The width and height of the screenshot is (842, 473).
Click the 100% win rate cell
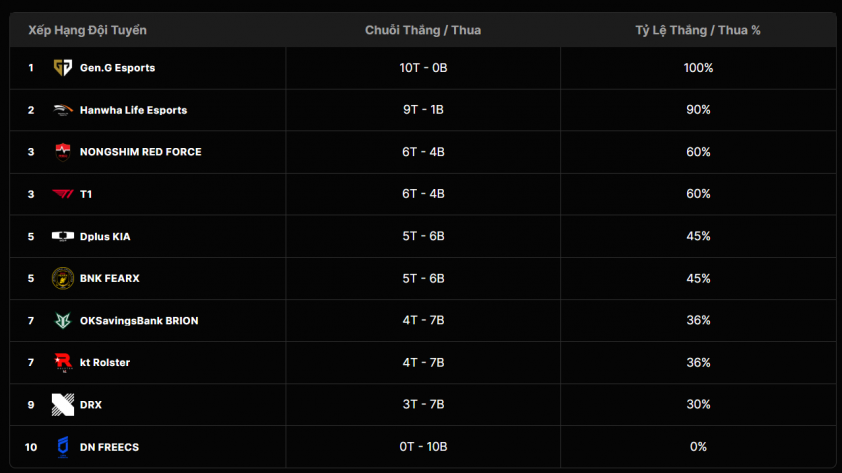(x=698, y=68)
